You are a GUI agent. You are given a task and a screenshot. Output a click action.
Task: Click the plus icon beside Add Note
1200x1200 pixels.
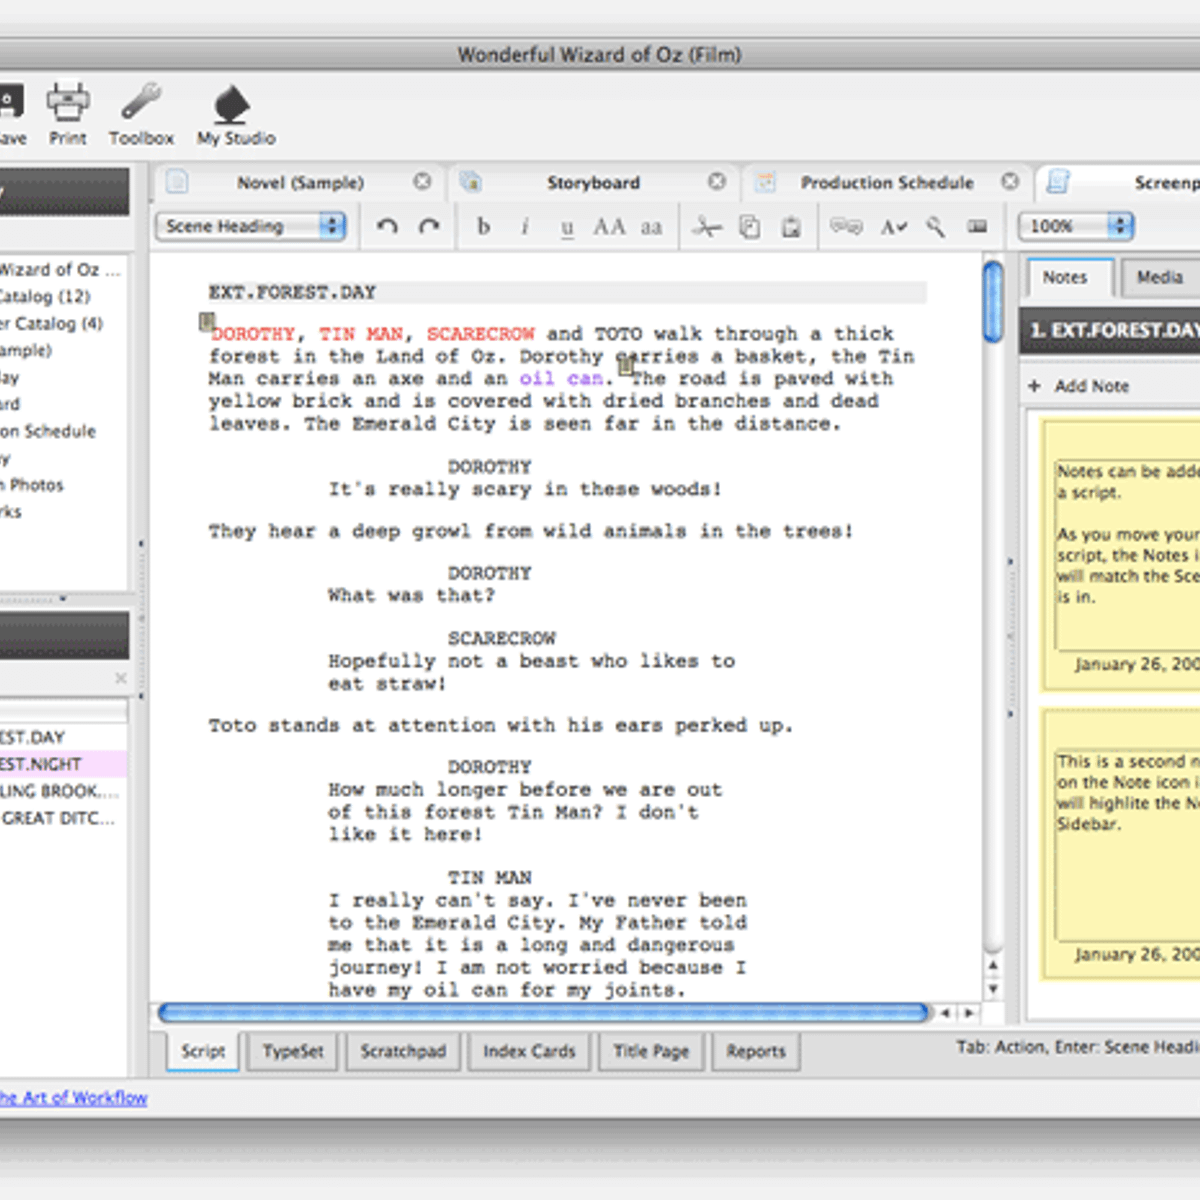point(1034,386)
